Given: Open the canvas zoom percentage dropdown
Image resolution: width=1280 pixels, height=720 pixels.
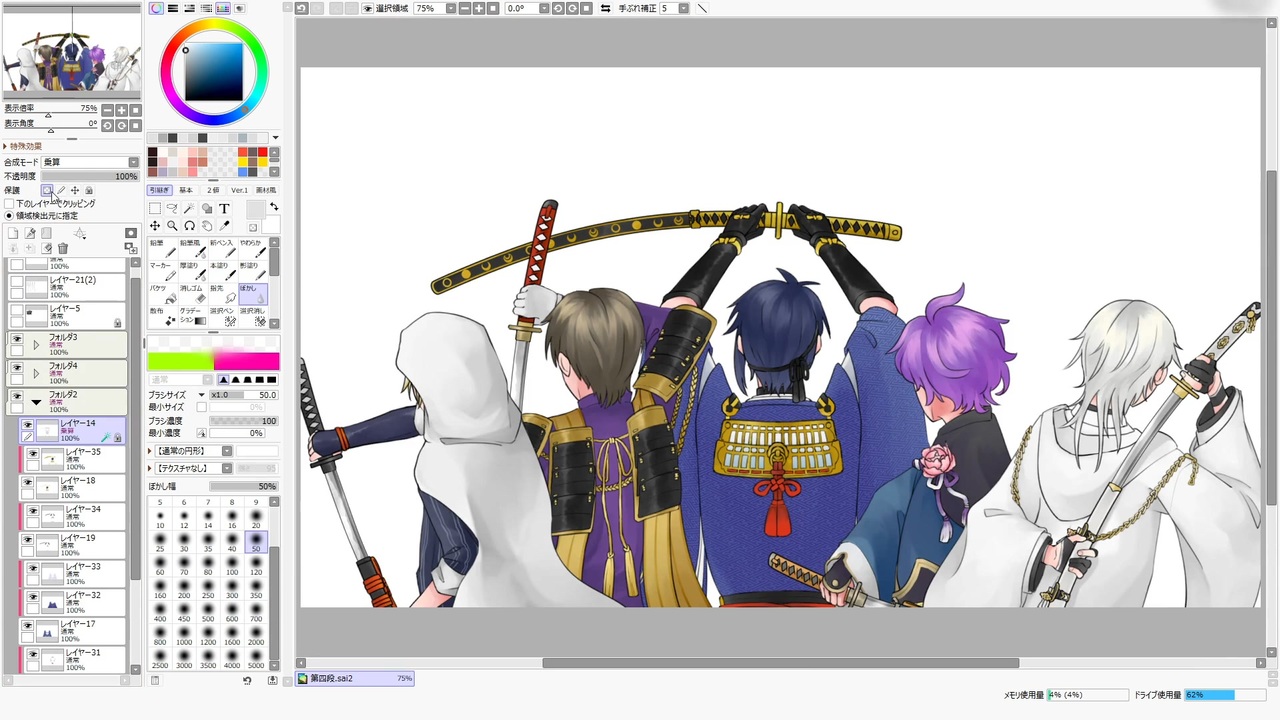Looking at the screenshot, I should point(451,8).
